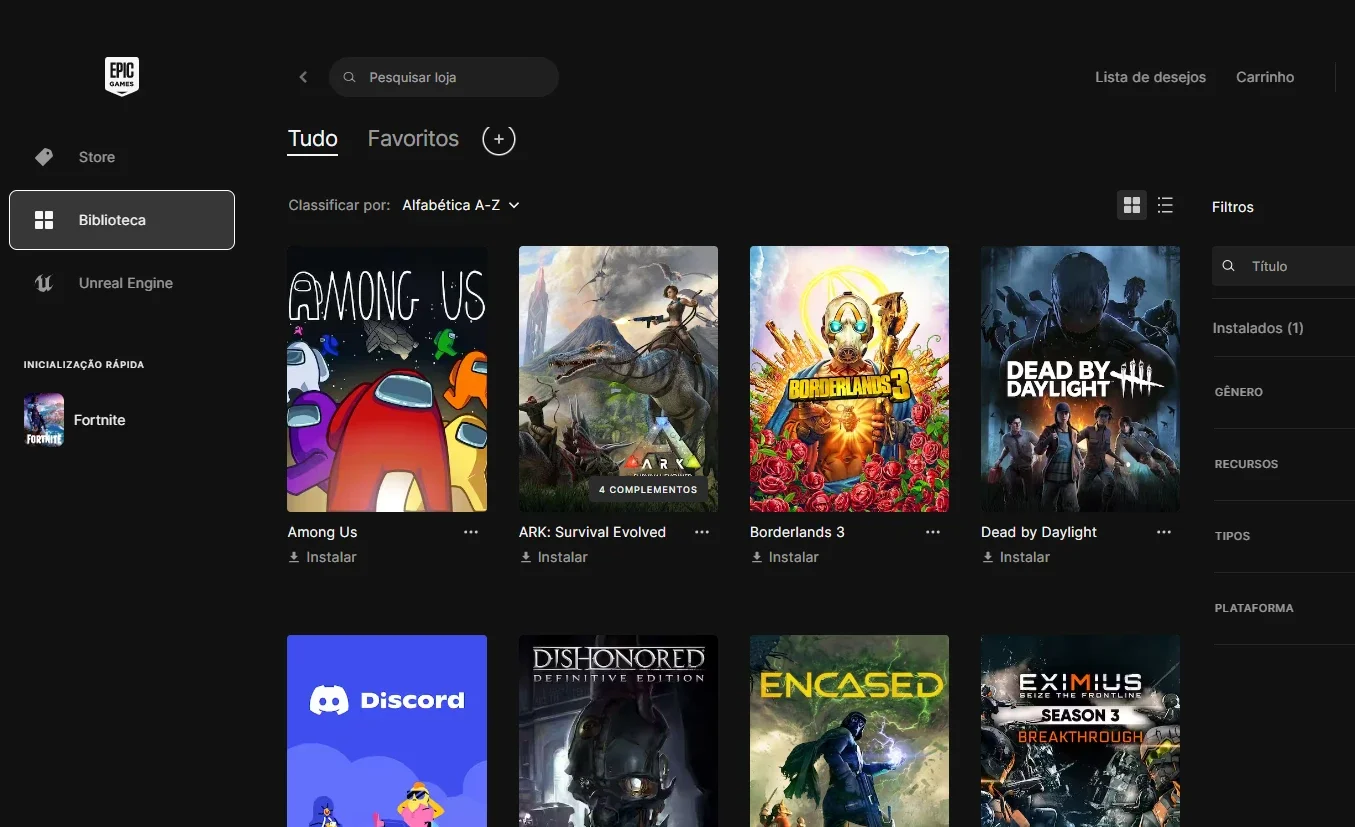Install Borderlands 3
1355x827 pixels.
tap(784, 557)
